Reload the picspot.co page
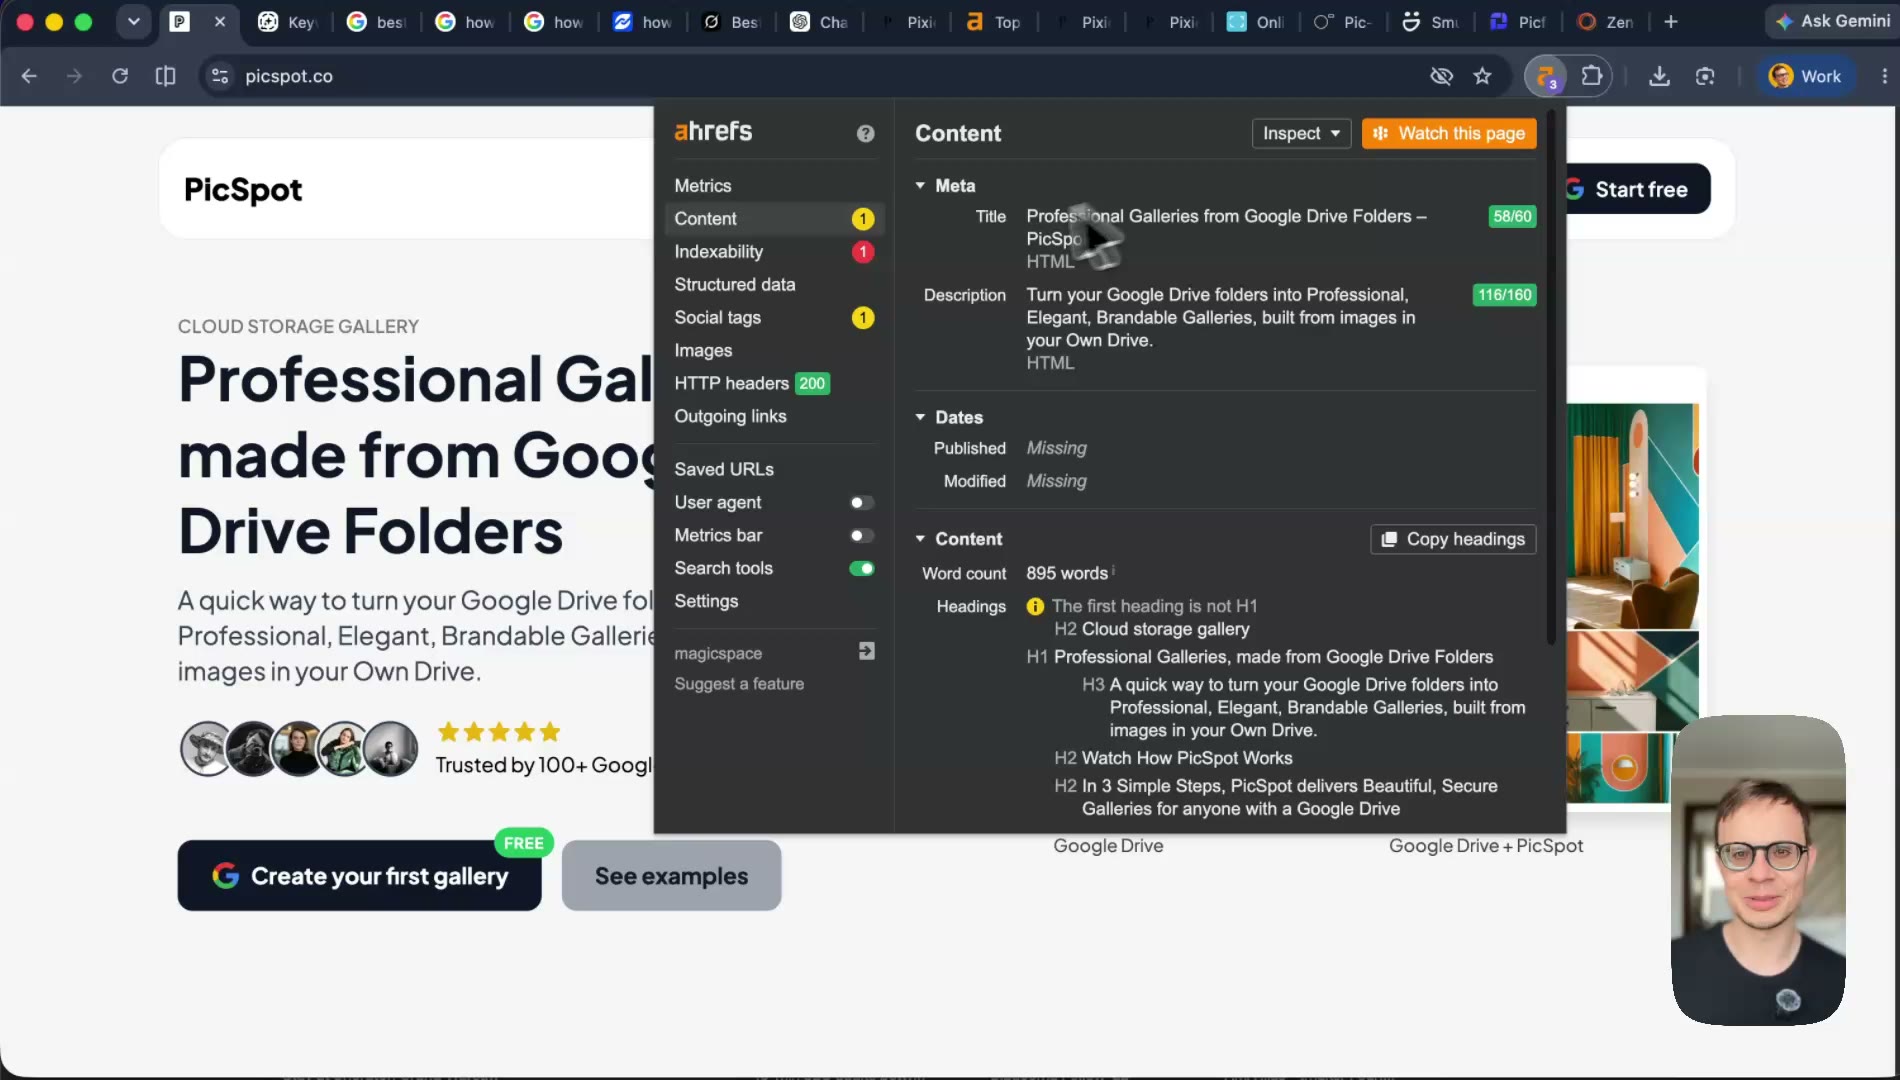Viewport: 1900px width, 1080px height. [x=120, y=76]
